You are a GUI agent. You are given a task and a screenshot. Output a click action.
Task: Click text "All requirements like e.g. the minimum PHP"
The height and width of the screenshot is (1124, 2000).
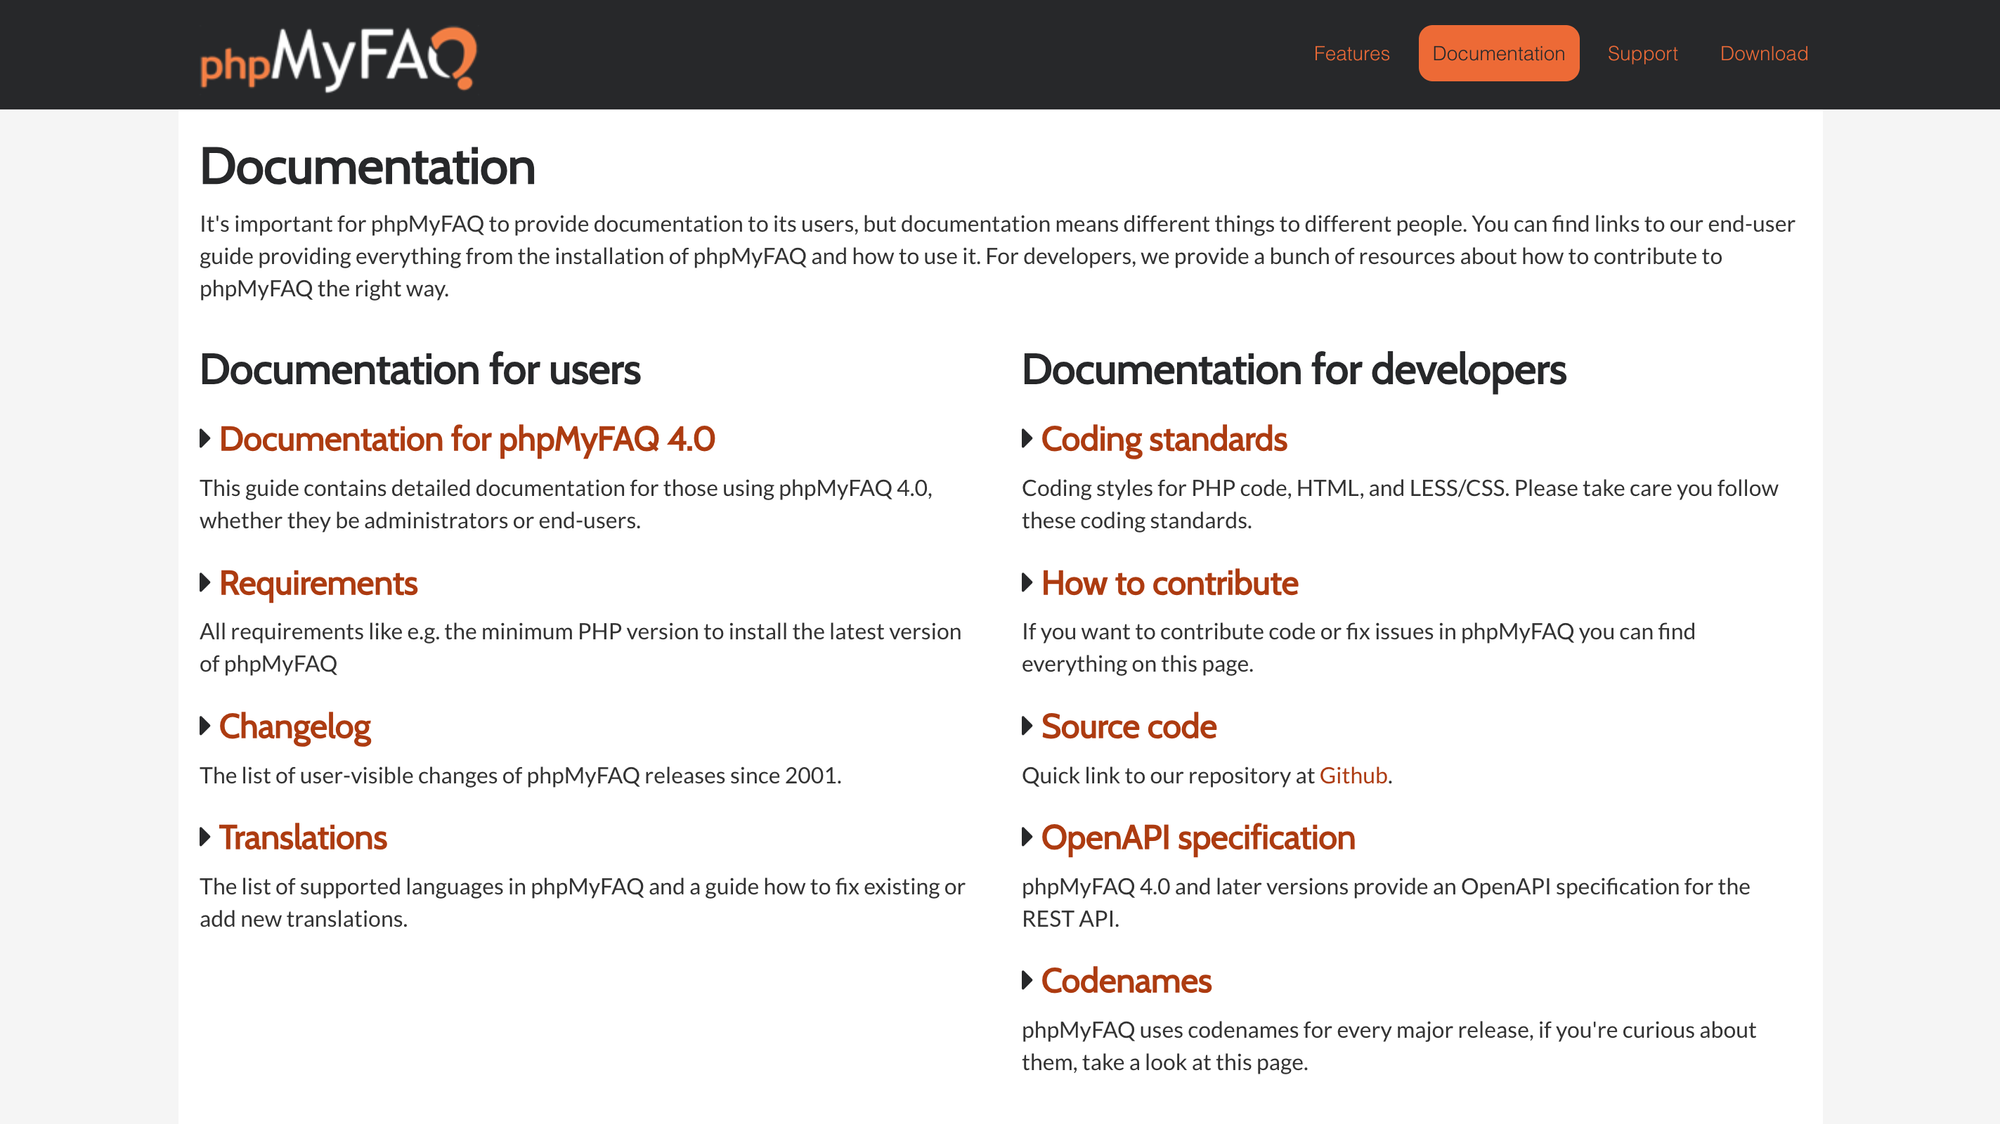point(411,632)
